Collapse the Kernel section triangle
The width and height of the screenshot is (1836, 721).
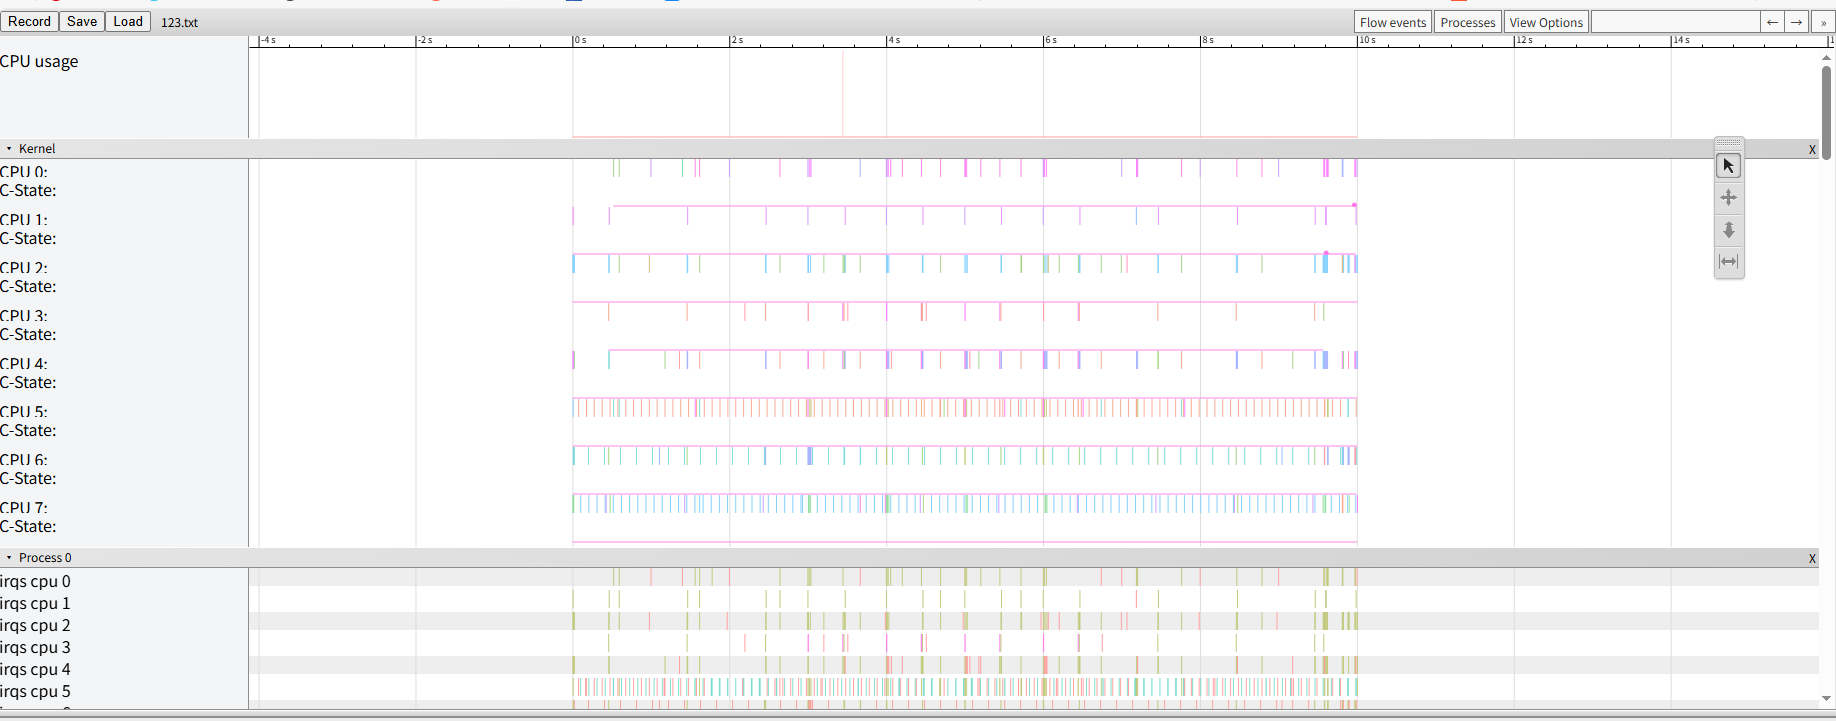point(9,148)
